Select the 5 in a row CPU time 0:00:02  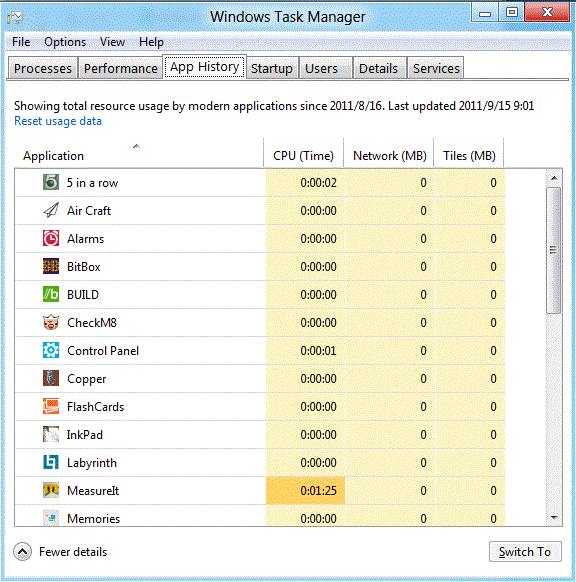[305, 183]
